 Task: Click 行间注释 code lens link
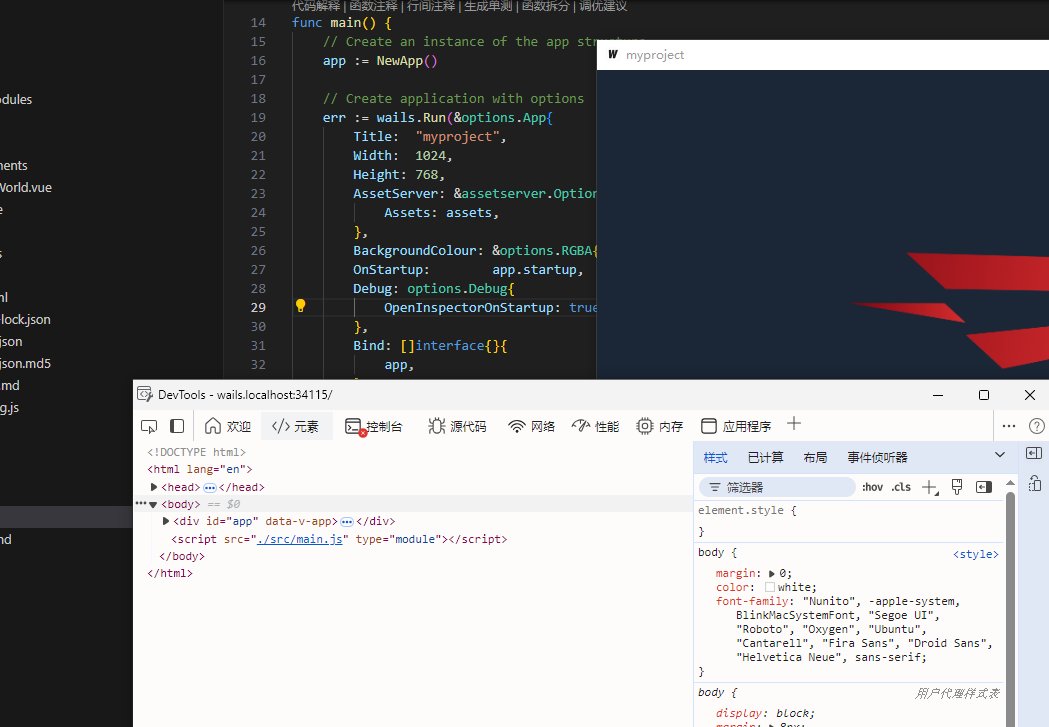point(431,6)
